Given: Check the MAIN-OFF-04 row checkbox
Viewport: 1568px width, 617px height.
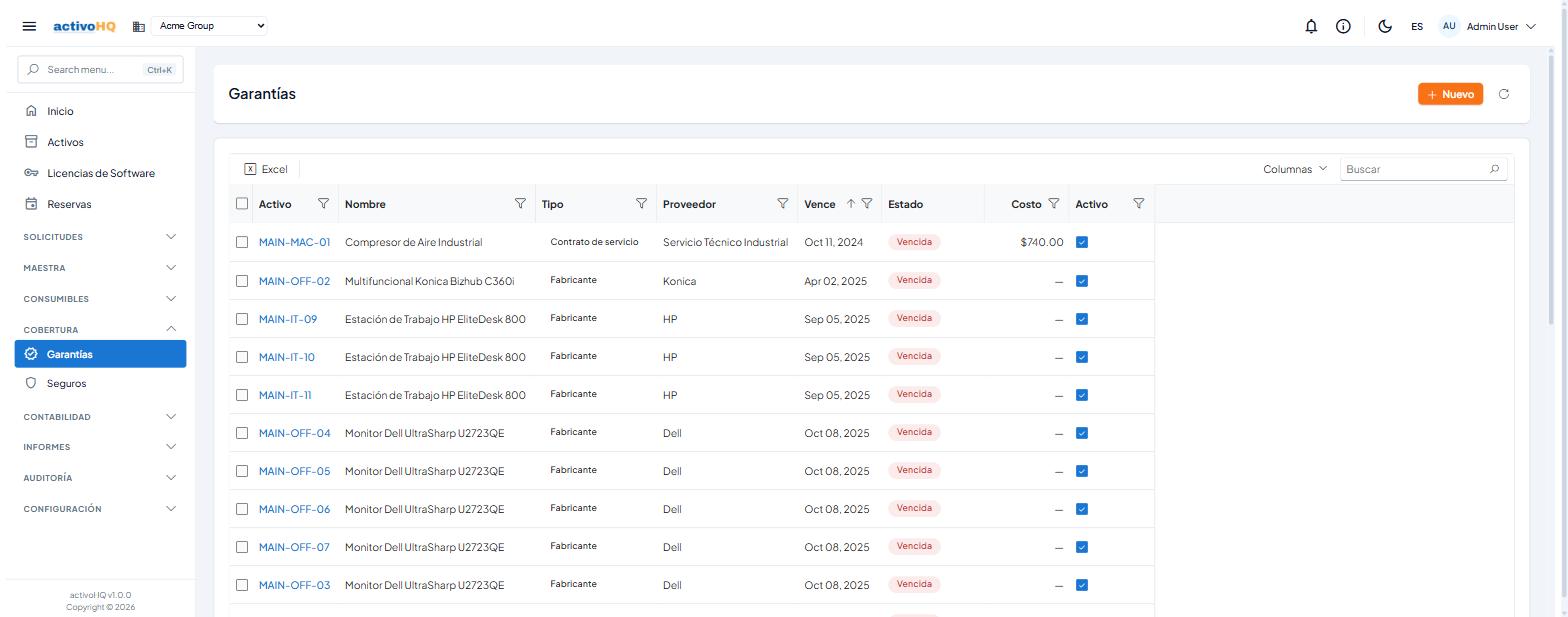Looking at the screenshot, I should pos(242,433).
